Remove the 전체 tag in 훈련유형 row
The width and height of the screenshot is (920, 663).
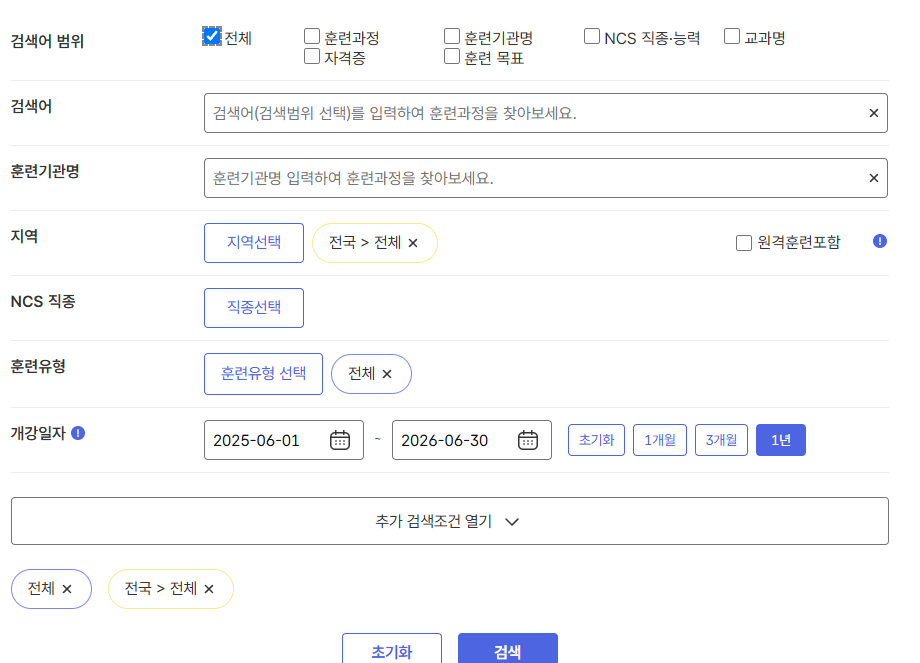pos(387,374)
